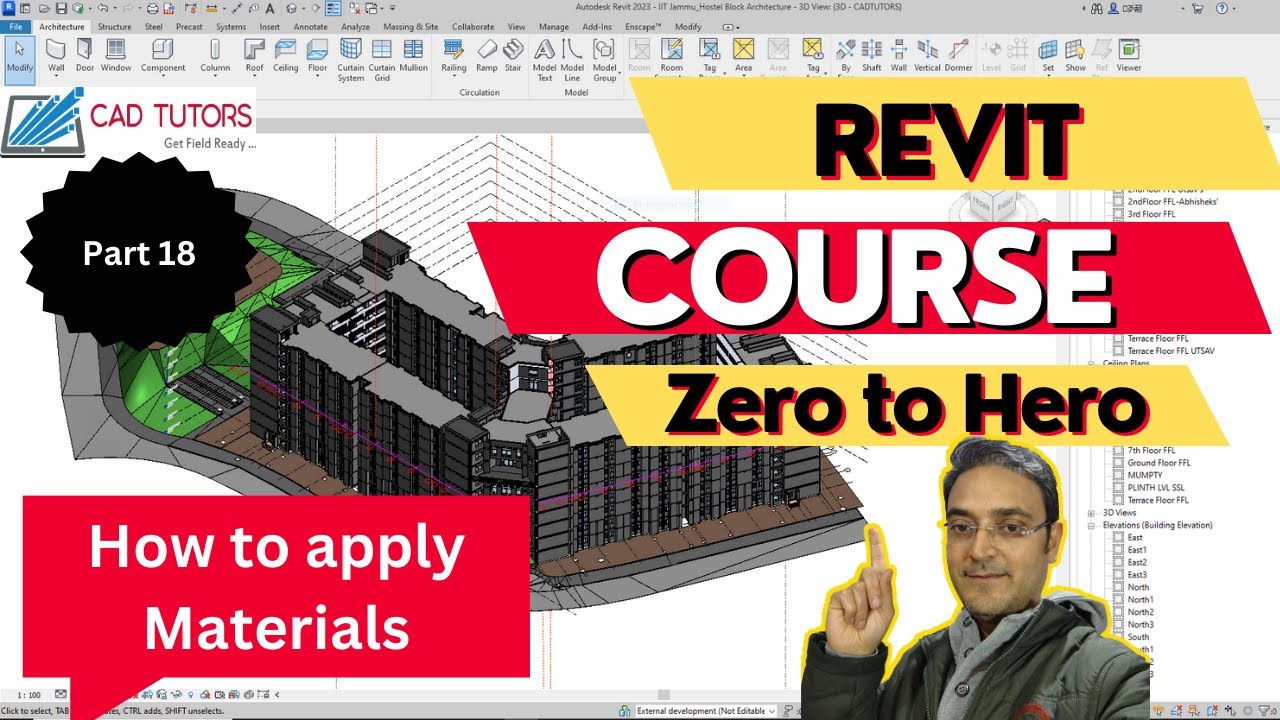Open the 'South' elevation view
This screenshot has width=1280, height=720.
click(1138, 637)
